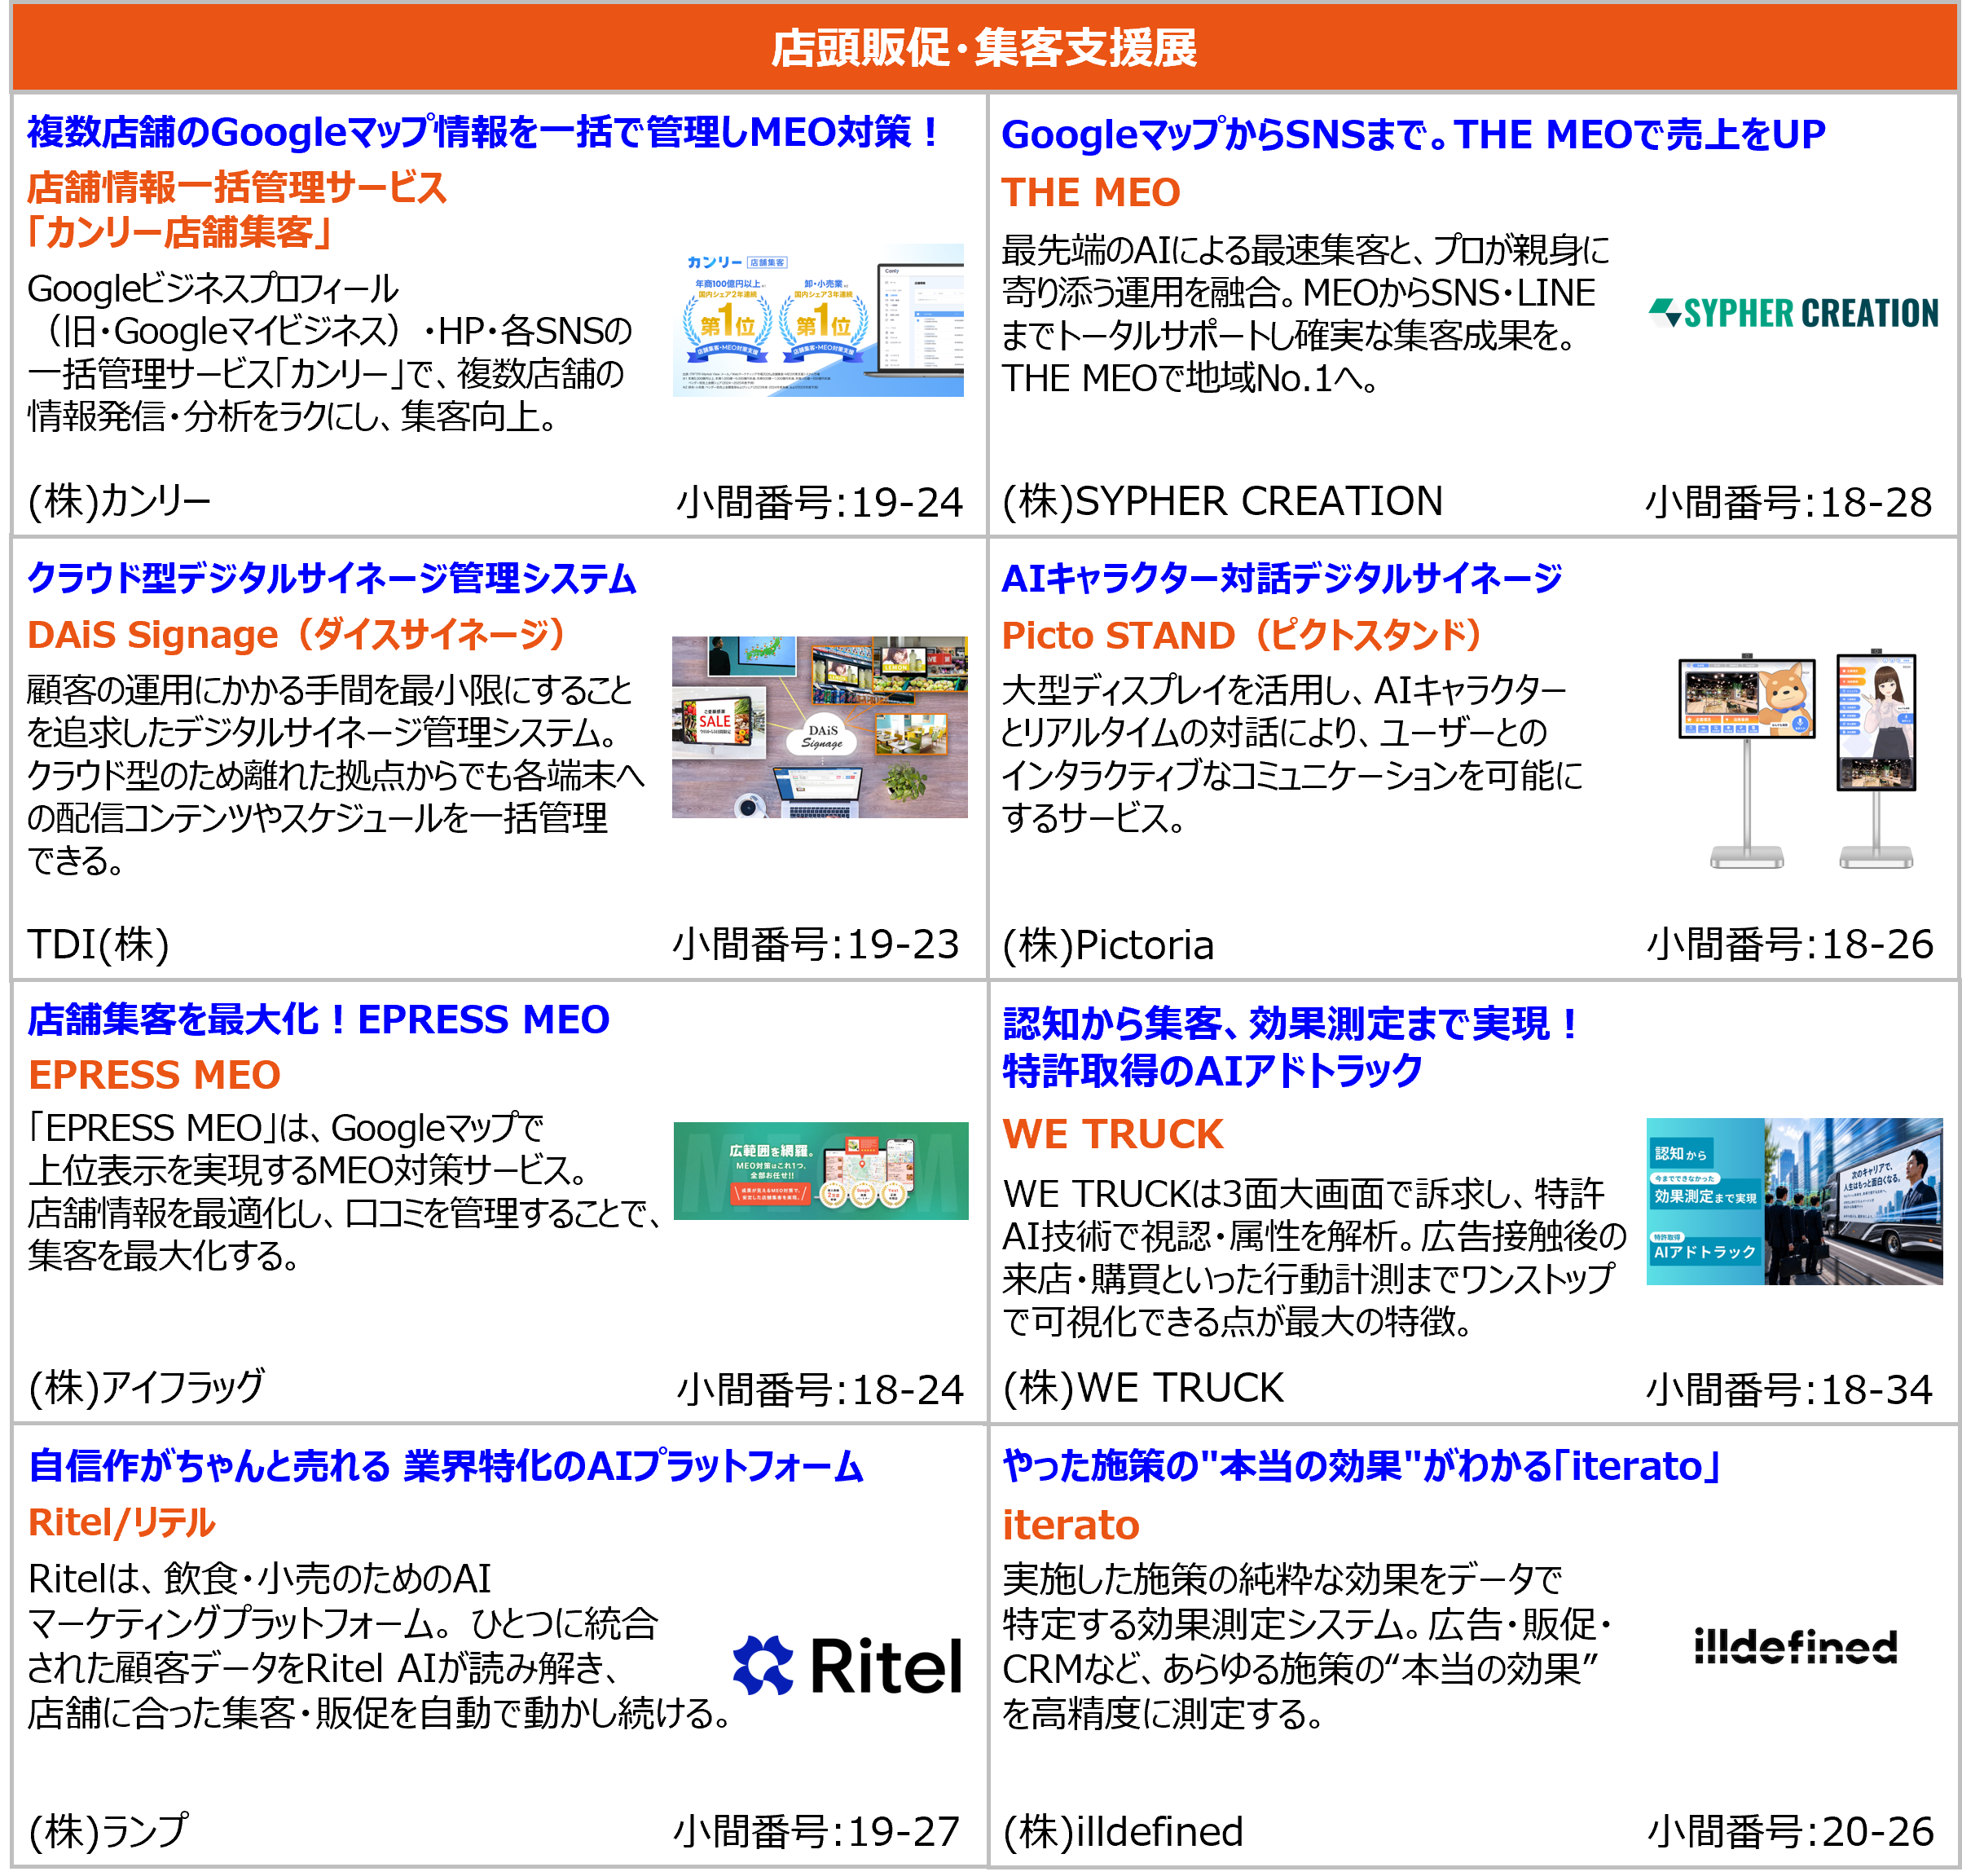Select booth number 小間番号:18-28
This screenshot has height=1876, width=1962.
1788,502
